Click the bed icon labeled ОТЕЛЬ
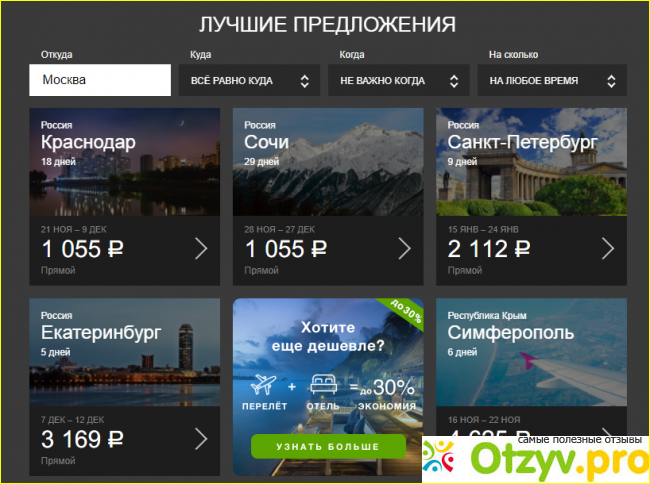The image size is (650, 484). [x=323, y=384]
